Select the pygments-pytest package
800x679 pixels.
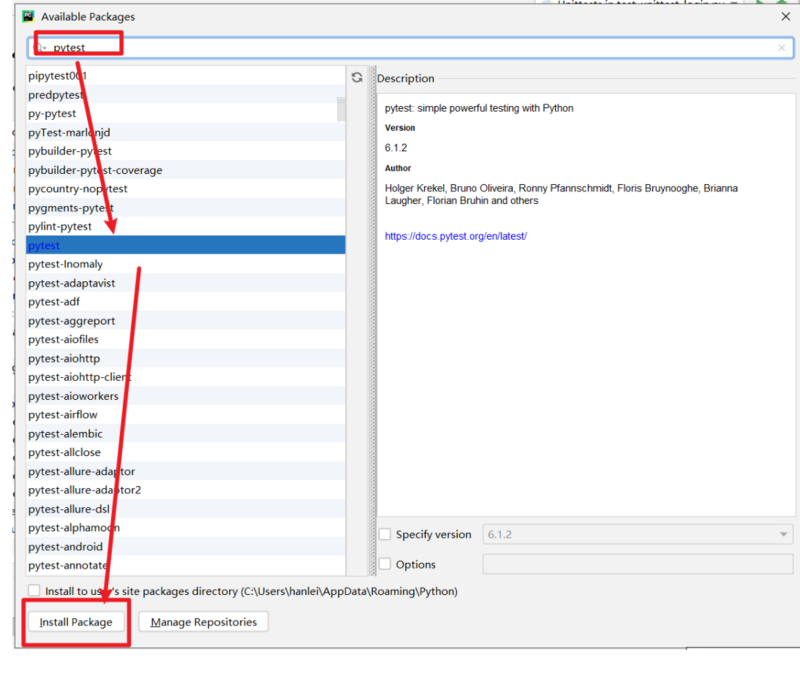click(x=186, y=208)
